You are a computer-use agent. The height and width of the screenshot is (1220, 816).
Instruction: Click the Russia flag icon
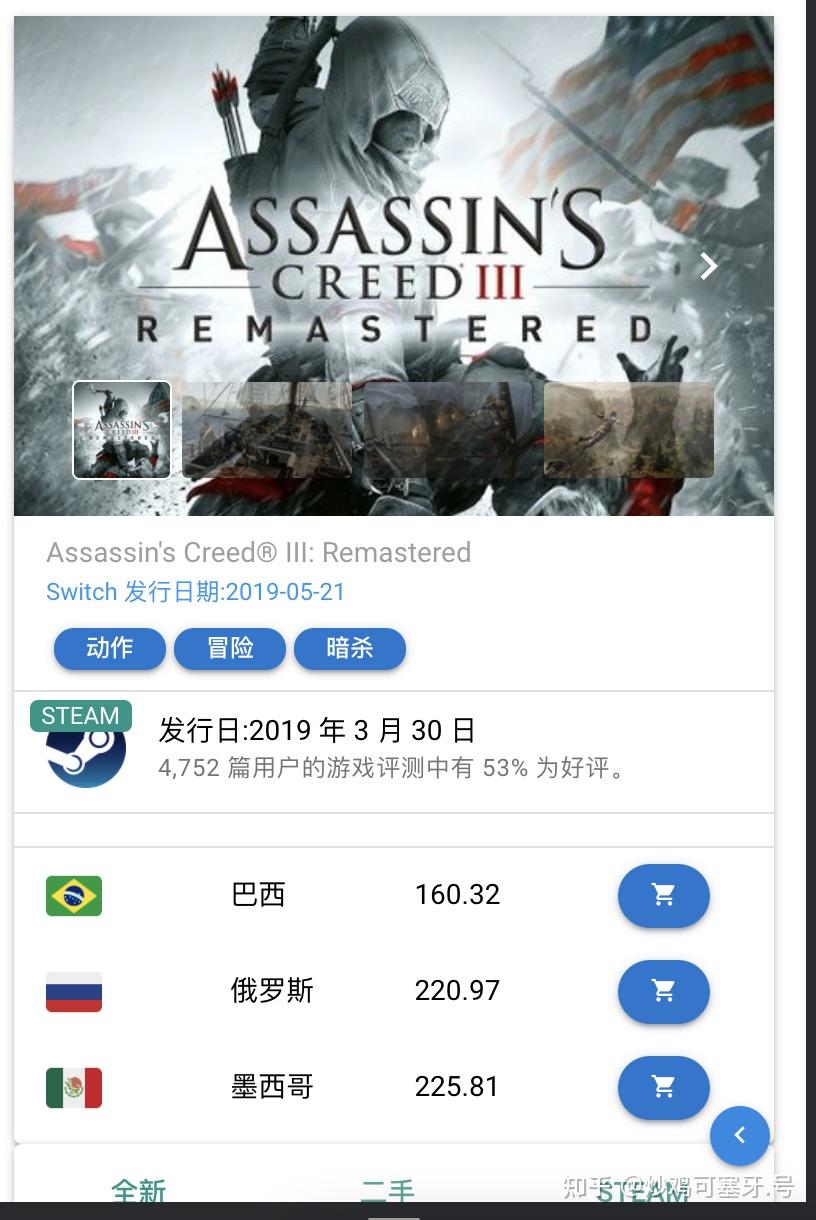coord(74,991)
